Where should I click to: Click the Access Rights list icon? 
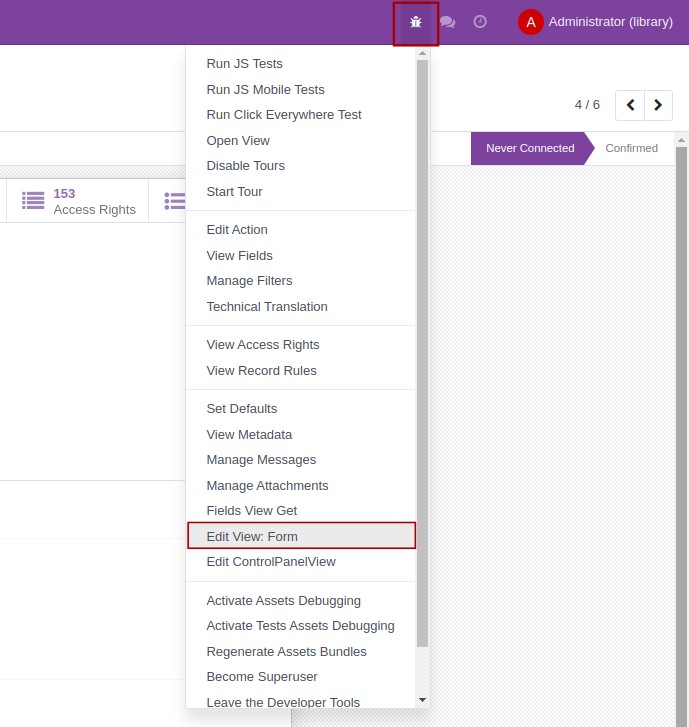[33, 201]
